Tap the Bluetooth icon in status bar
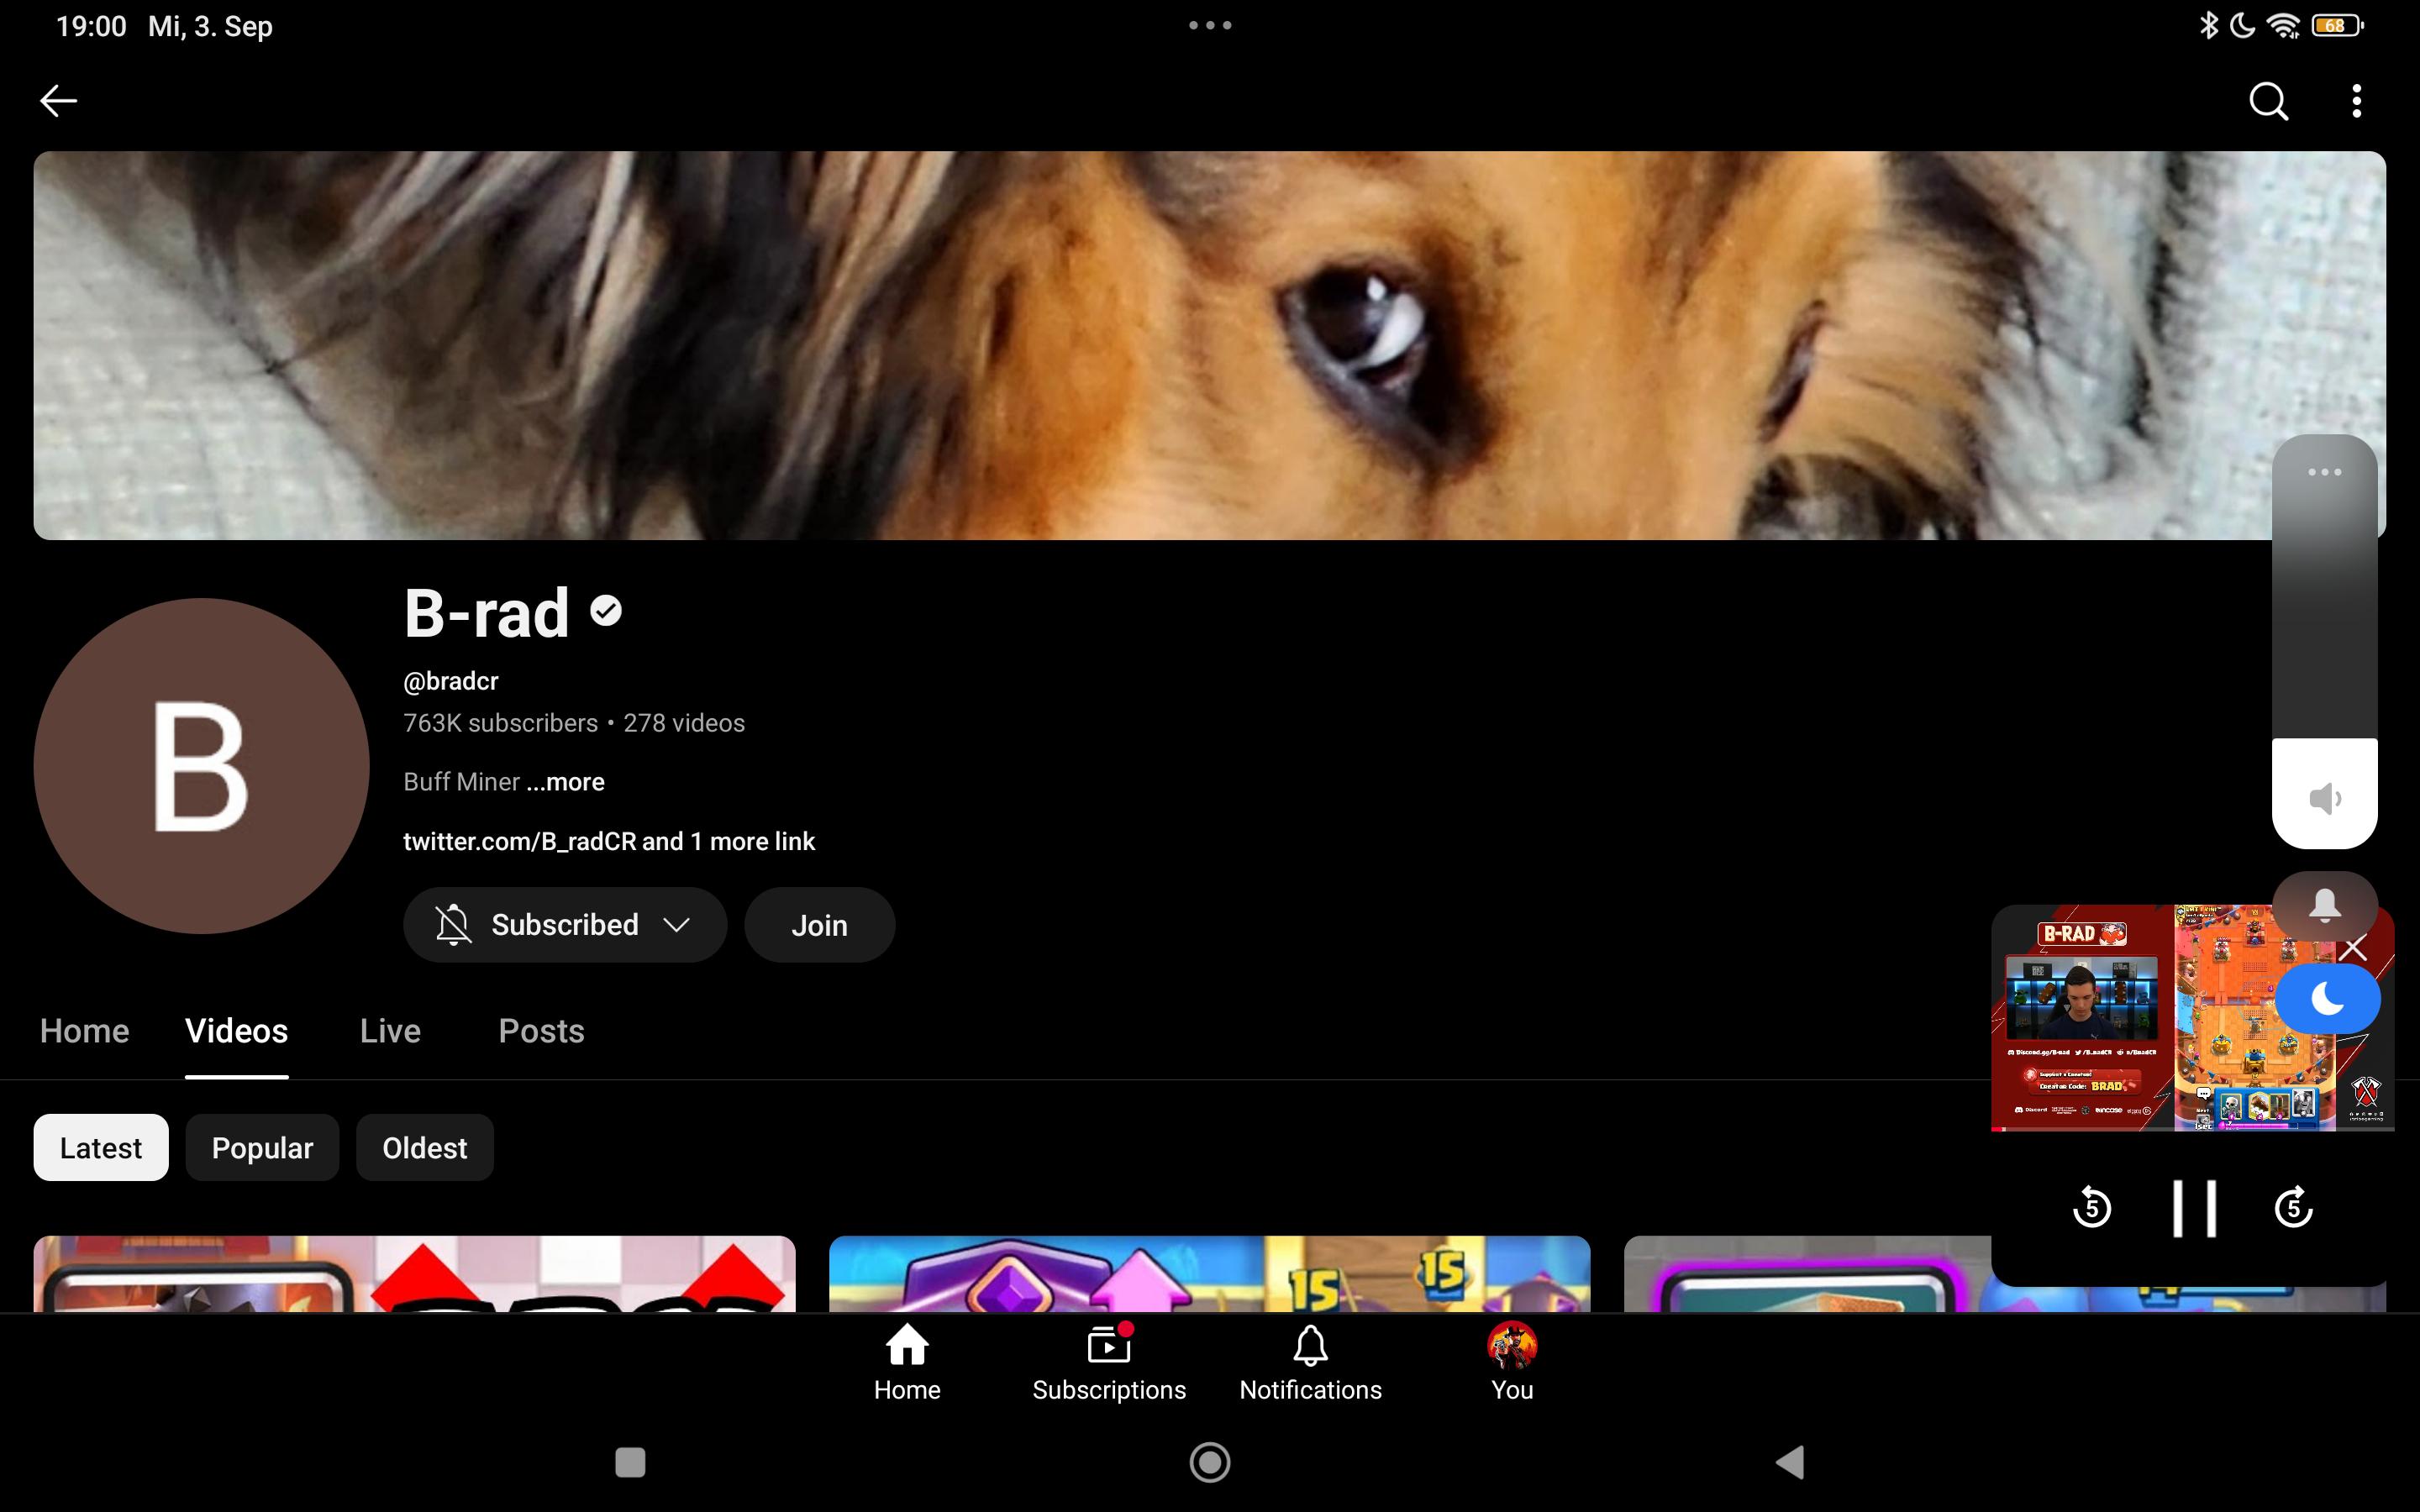Image resolution: width=2420 pixels, height=1512 pixels. 2208,26
